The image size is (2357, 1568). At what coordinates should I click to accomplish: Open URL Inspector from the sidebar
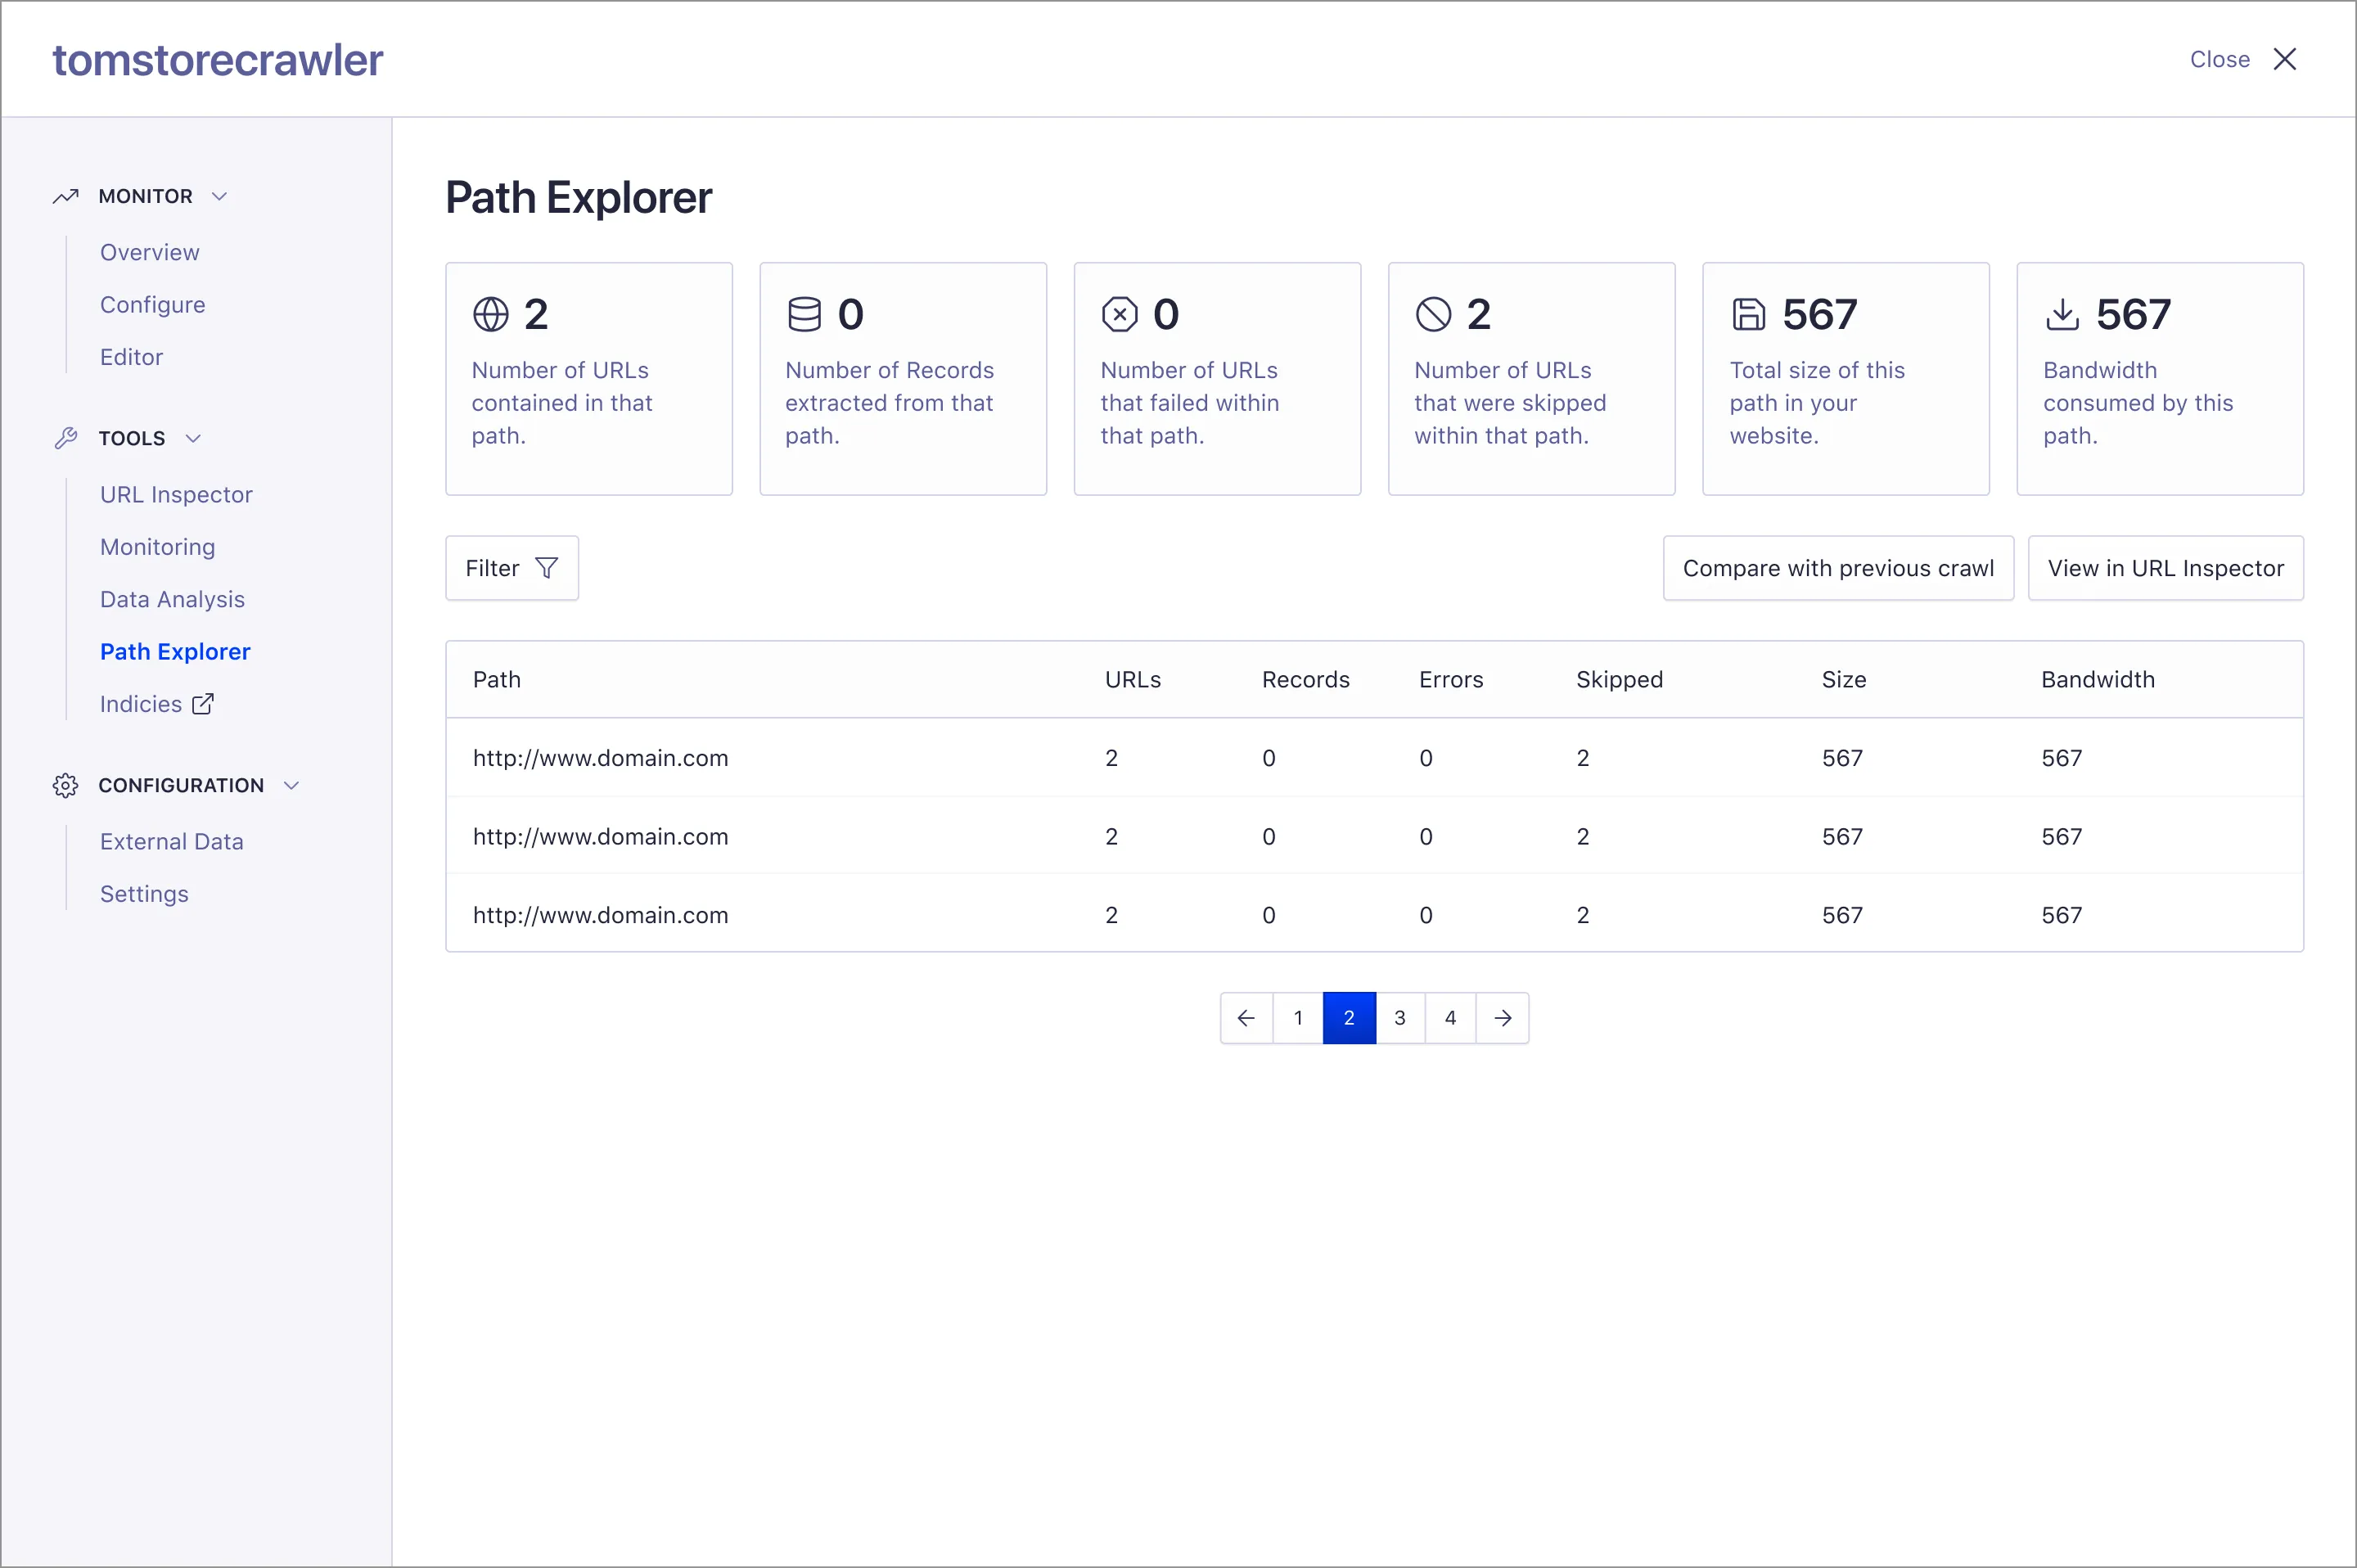[176, 494]
